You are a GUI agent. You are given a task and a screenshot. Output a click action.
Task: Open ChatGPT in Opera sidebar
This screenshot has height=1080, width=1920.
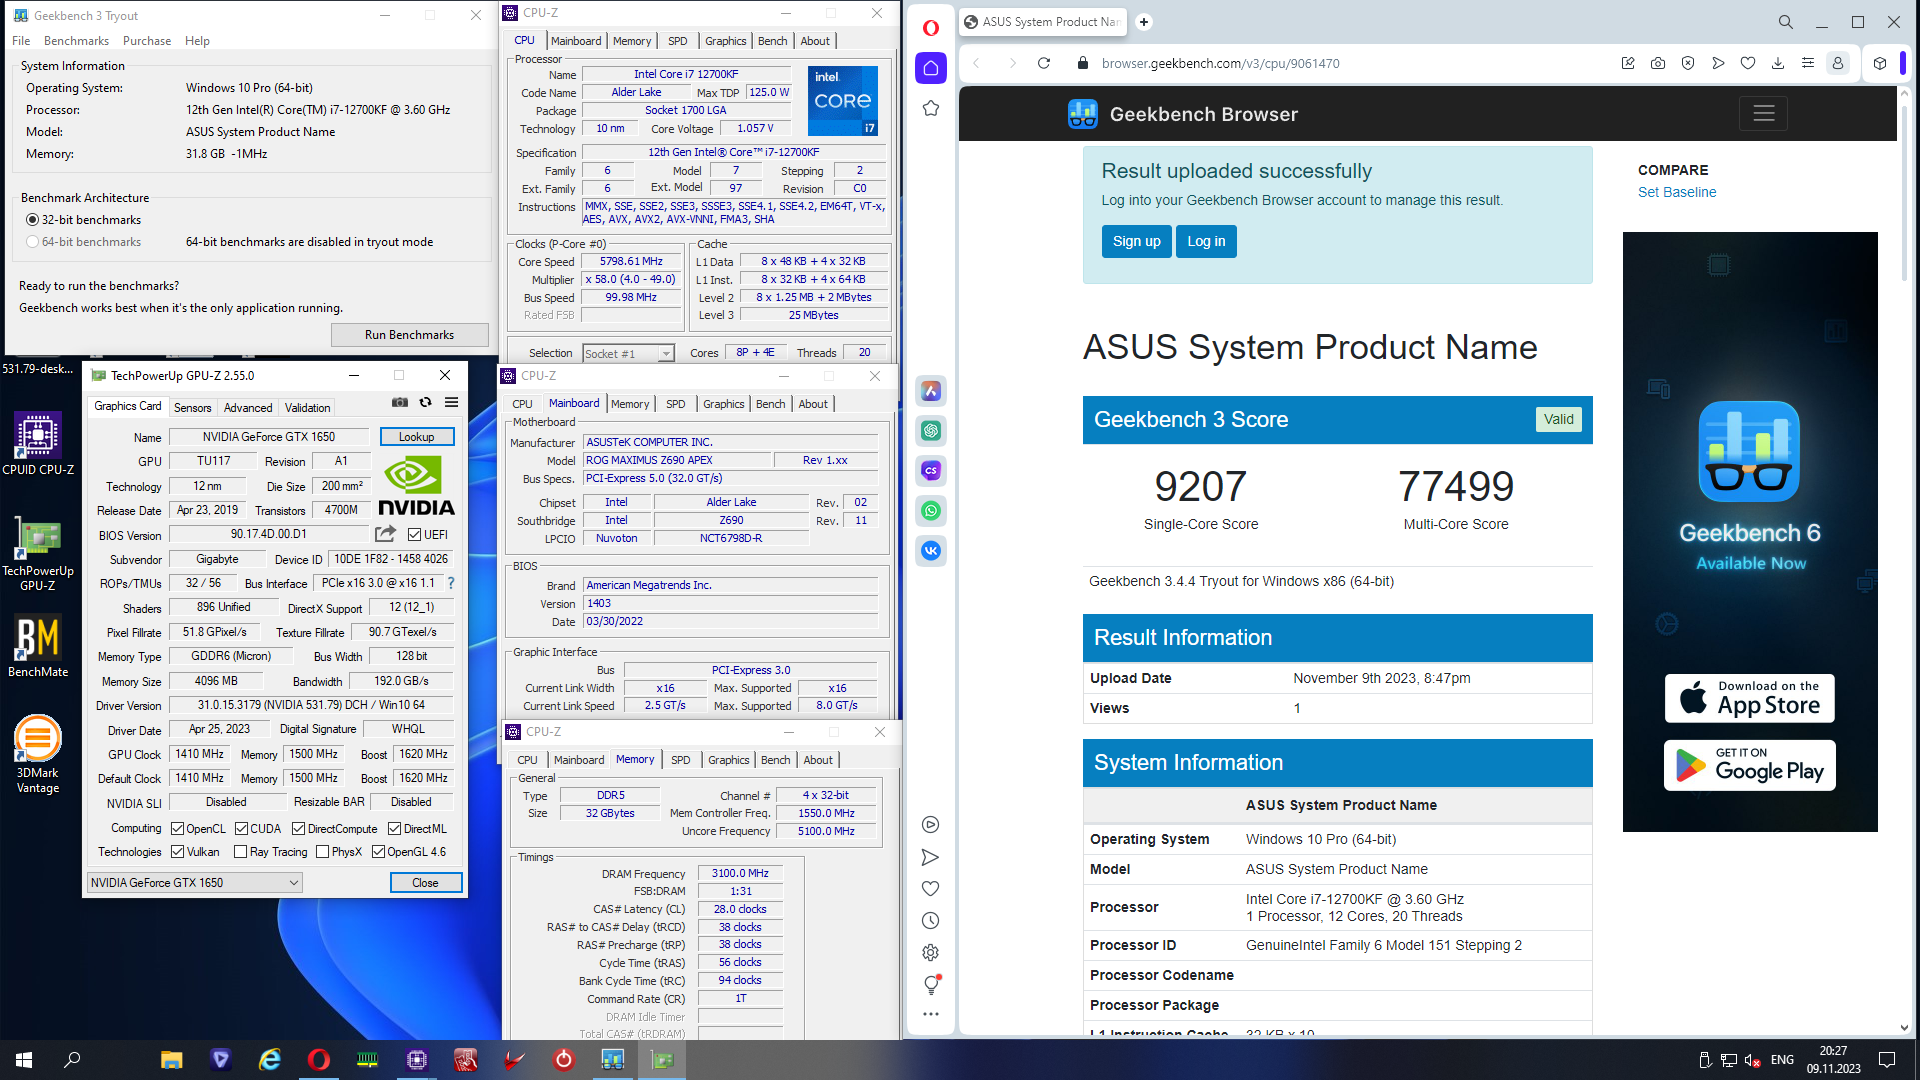[931, 431]
